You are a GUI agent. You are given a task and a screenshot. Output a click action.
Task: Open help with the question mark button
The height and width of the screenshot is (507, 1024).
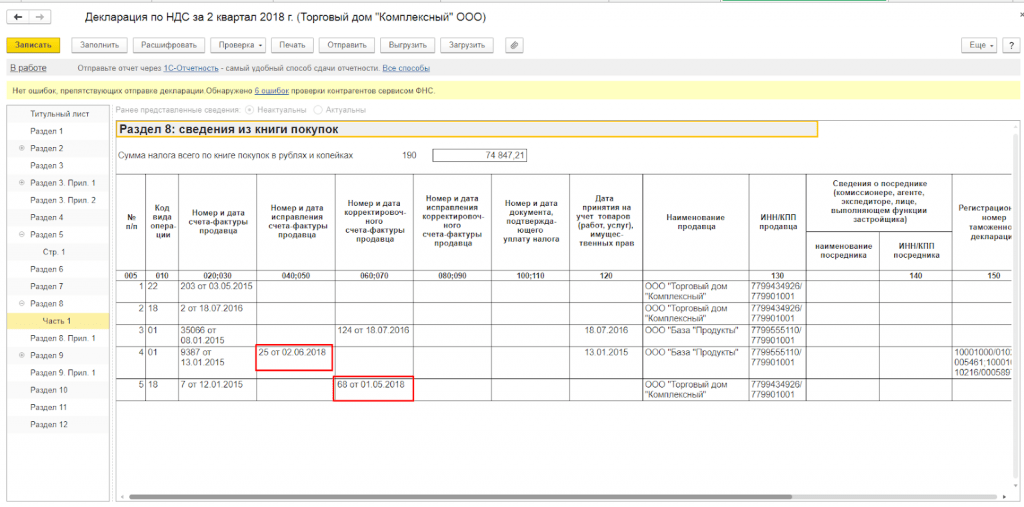pyautogui.click(x=1013, y=45)
